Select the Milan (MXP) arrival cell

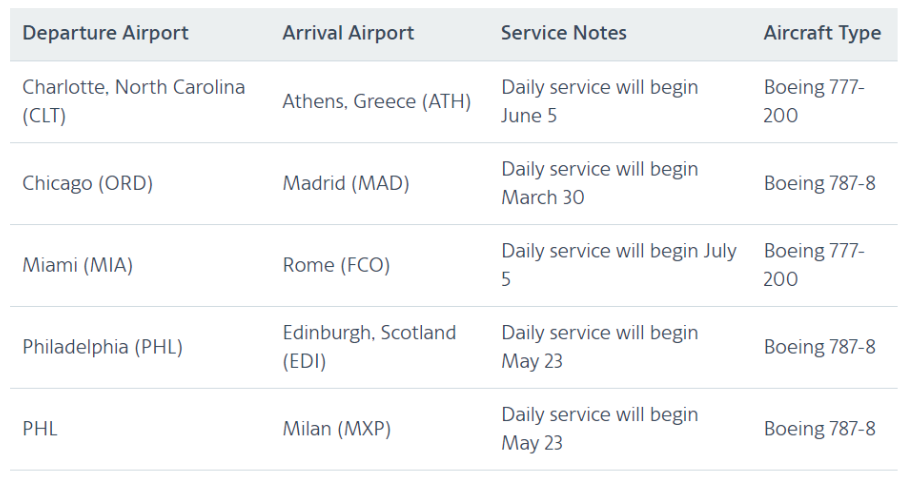tap(337, 429)
